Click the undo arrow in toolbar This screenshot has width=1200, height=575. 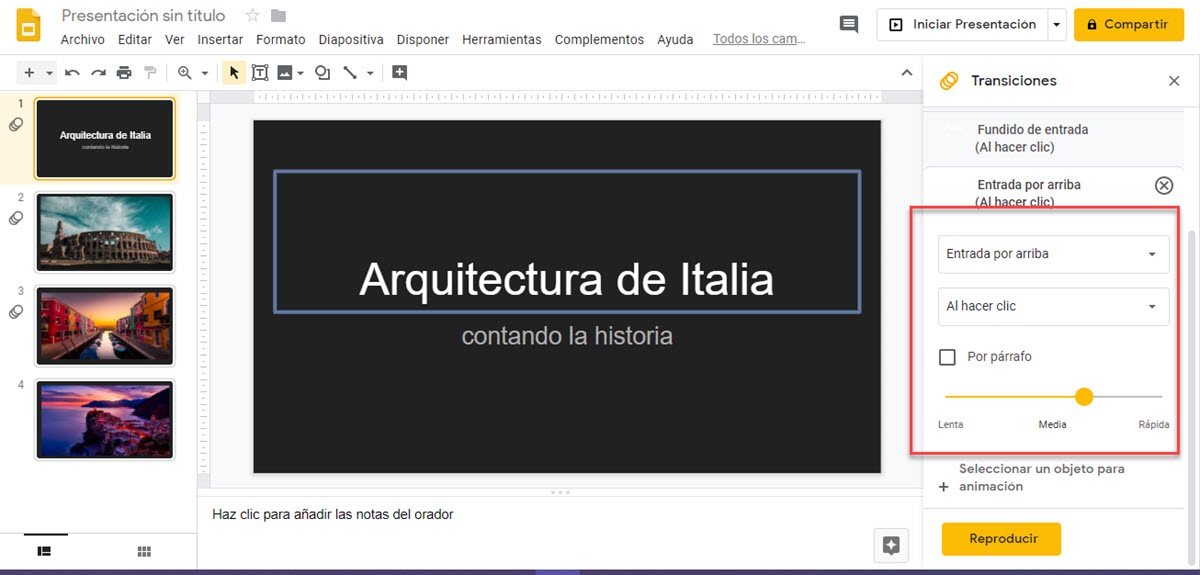tap(72, 73)
